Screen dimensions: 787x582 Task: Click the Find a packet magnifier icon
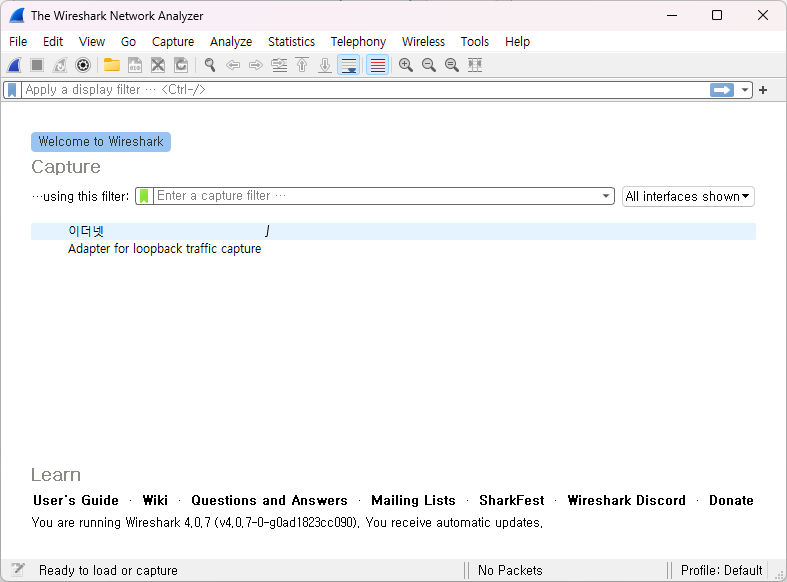(210, 65)
